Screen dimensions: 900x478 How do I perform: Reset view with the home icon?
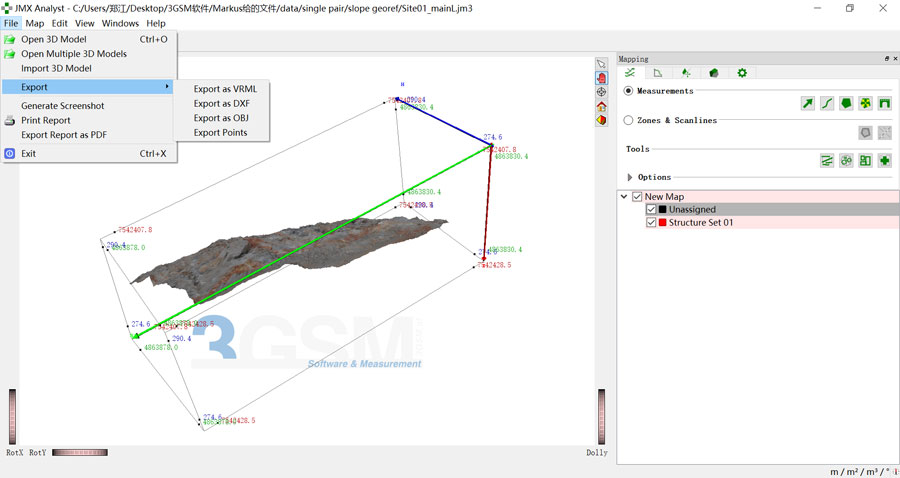(x=602, y=106)
